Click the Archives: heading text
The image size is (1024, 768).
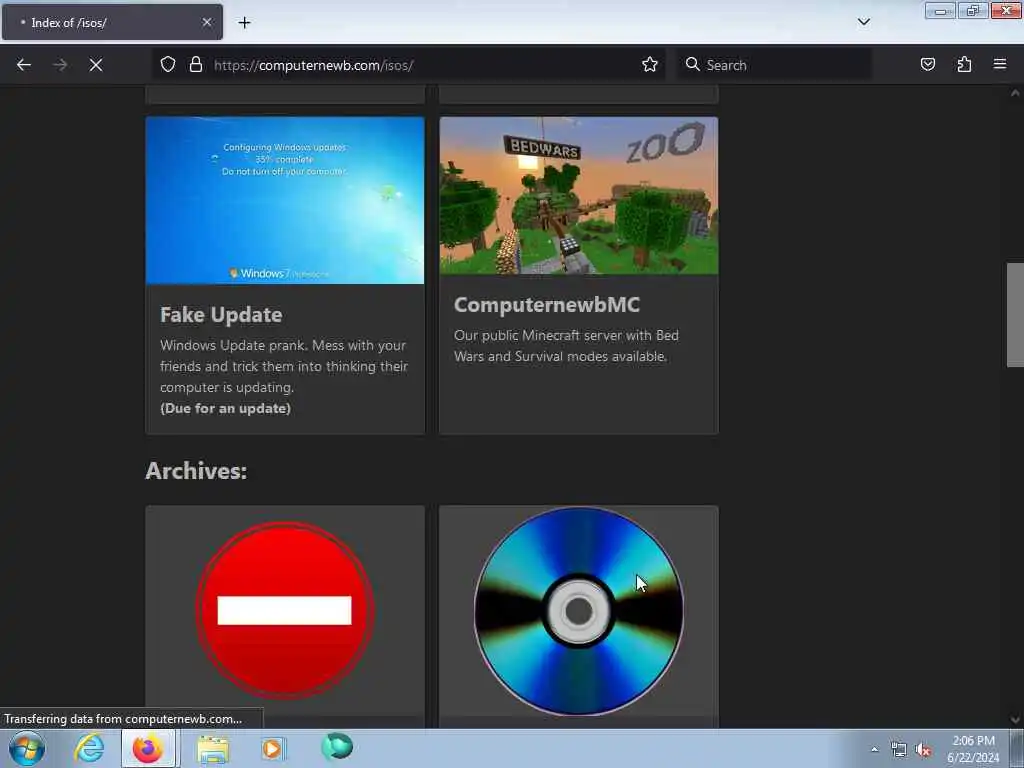click(196, 471)
